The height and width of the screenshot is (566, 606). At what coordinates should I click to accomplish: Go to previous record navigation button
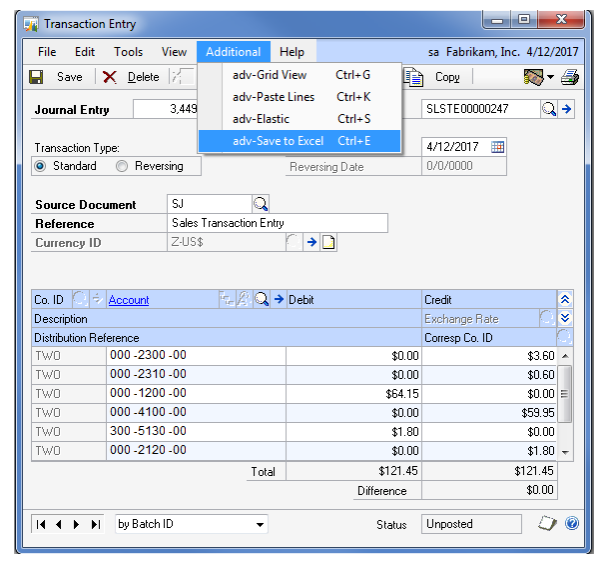tap(59, 524)
